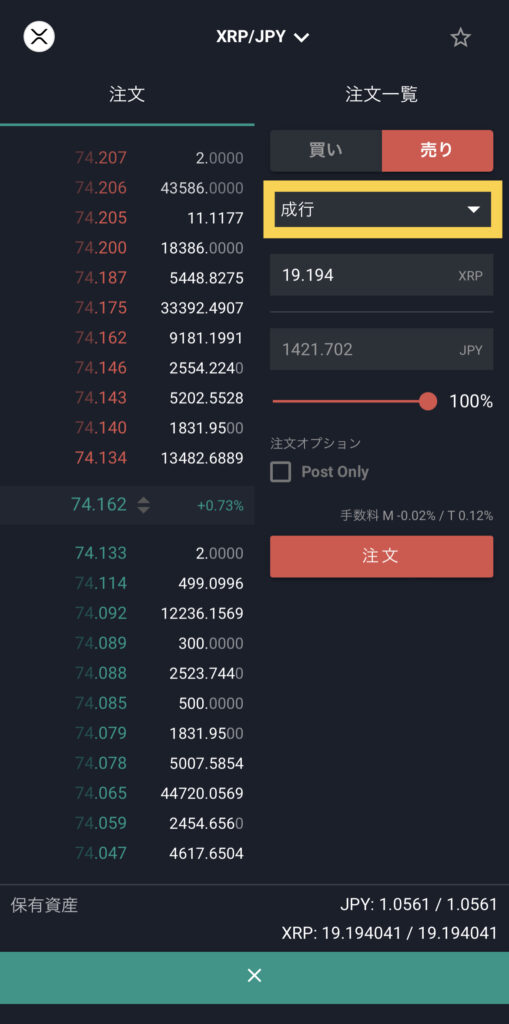Close the panel with the bottom X icon
The width and height of the screenshot is (509, 1024).
254,976
